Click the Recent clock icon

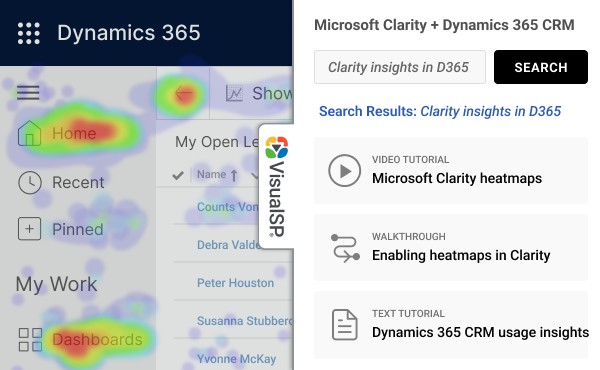point(29,182)
